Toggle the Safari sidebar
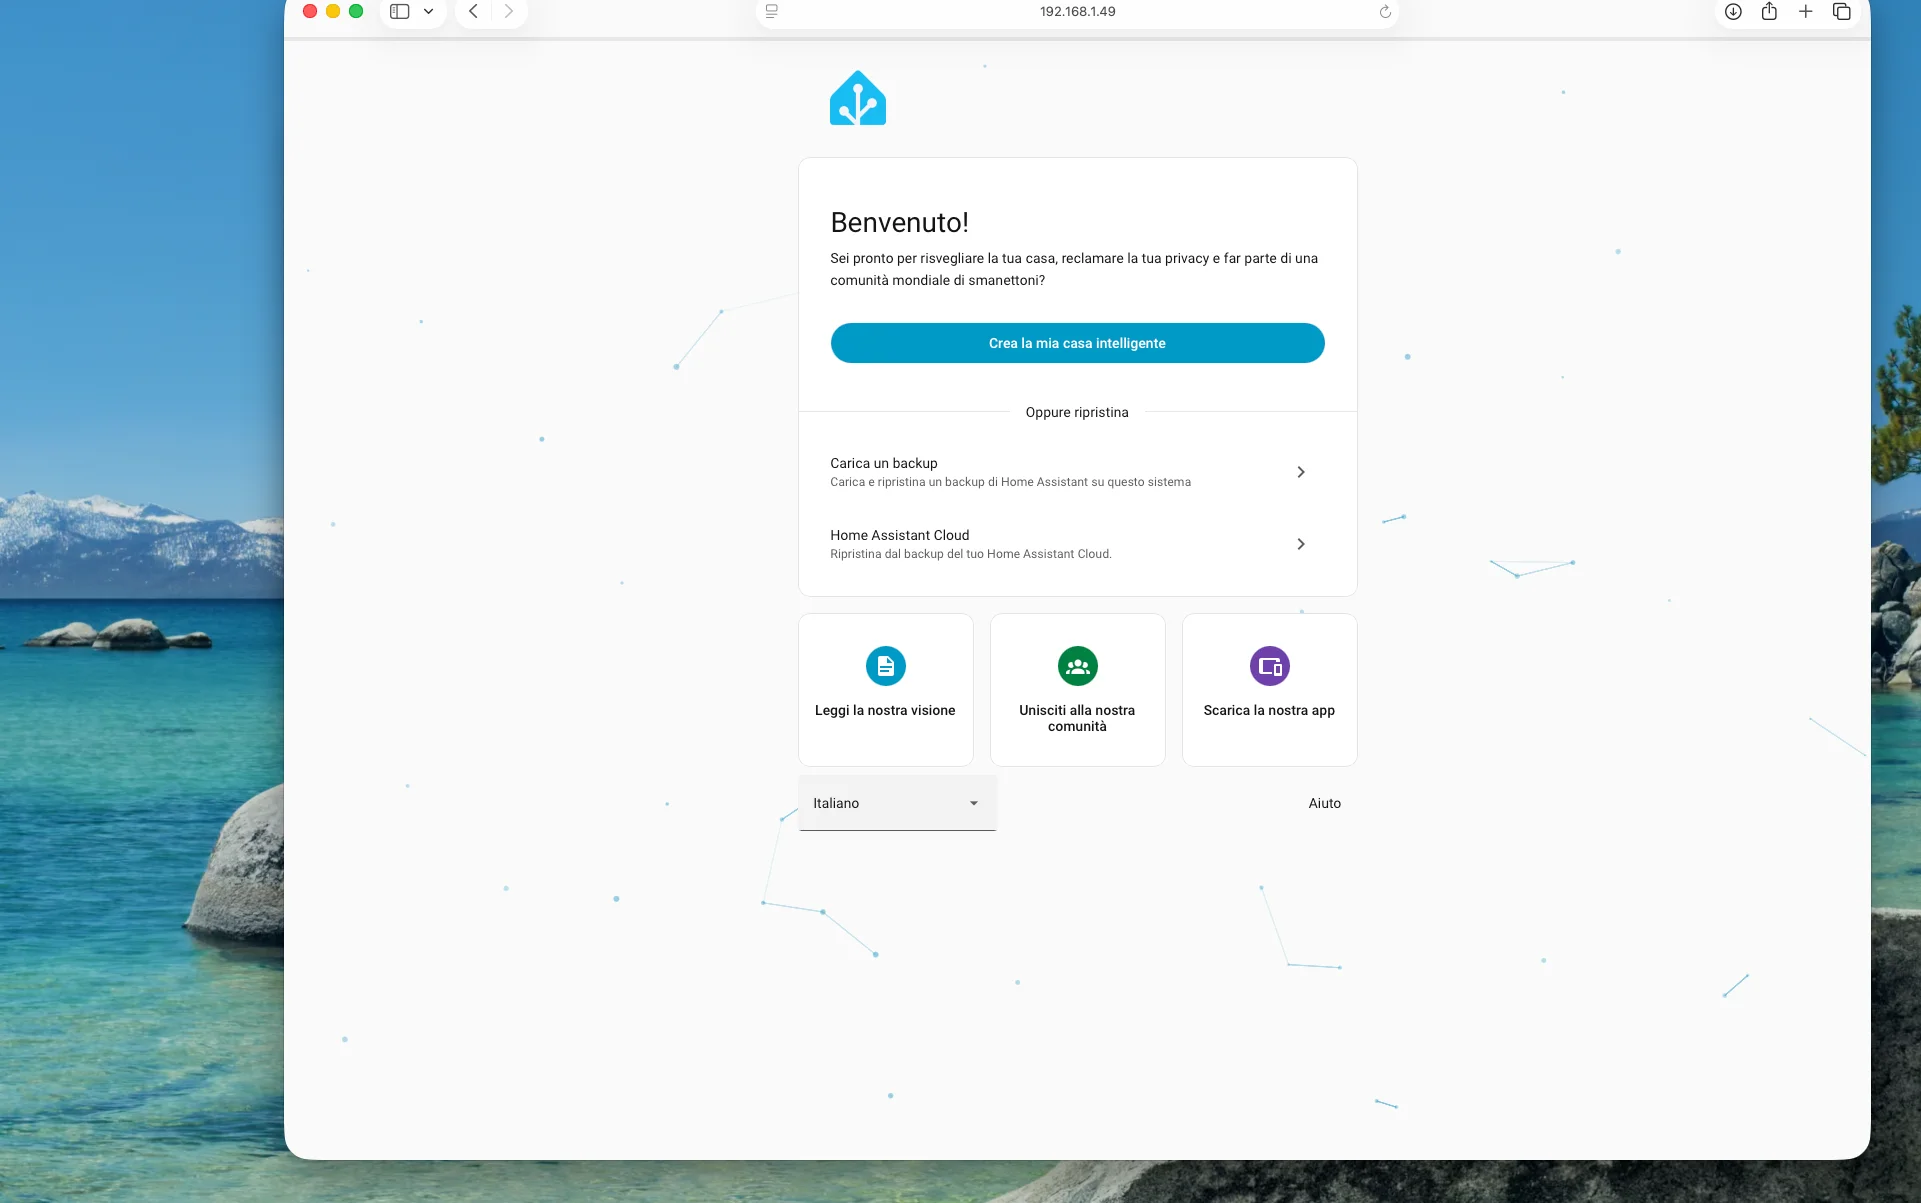 [x=399, y=12]
